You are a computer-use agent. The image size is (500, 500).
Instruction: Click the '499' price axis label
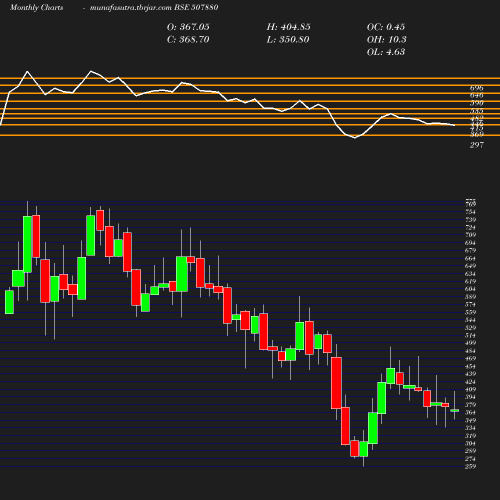(x=470, y=343)
